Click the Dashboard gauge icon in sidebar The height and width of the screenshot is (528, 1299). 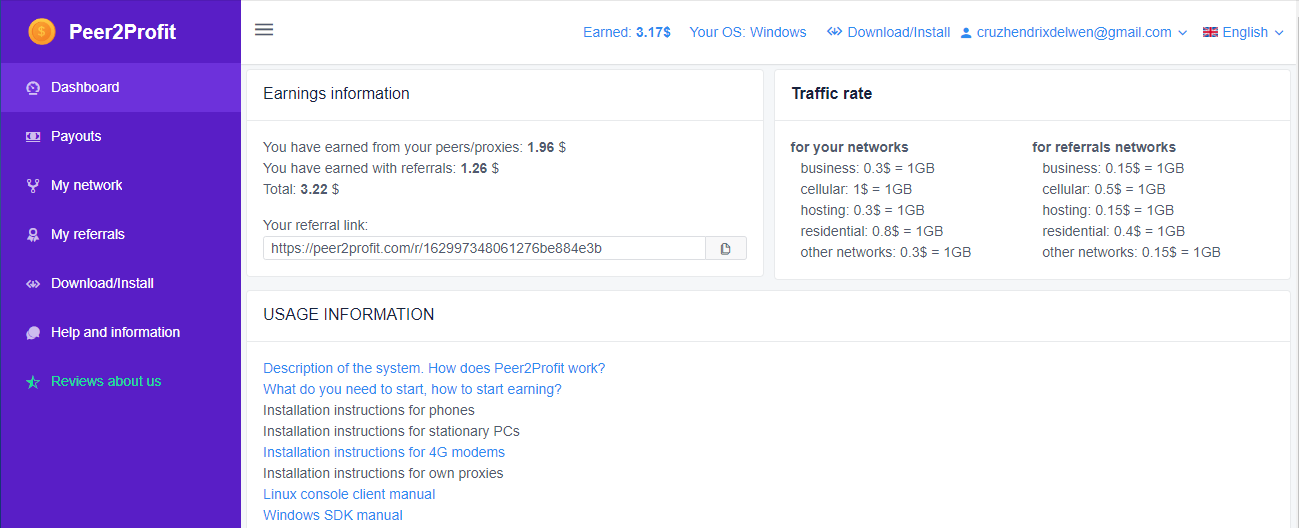(x=33, y=88)
